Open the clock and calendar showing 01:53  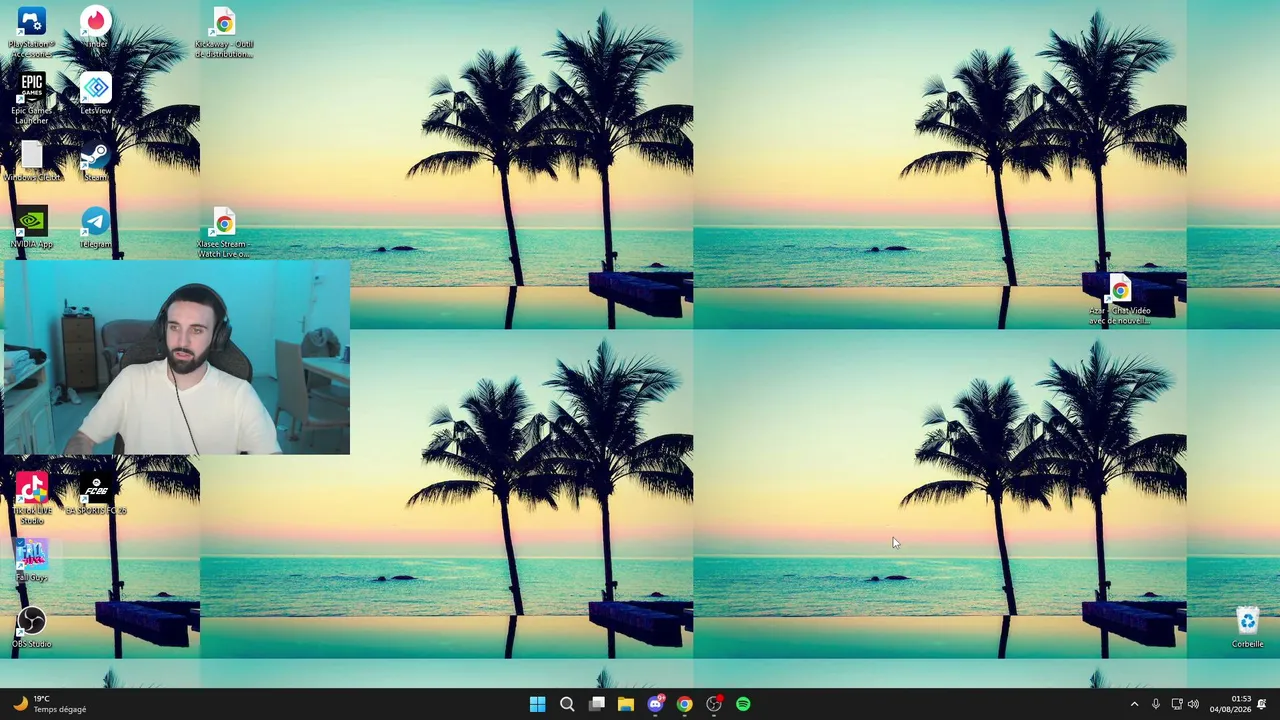1230,704
